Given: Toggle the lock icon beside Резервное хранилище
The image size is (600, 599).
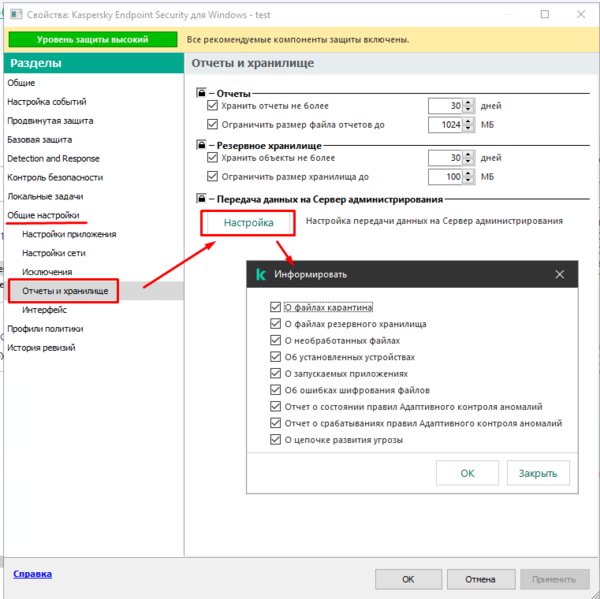Looking at the screenshot, I should click(201, 145).
